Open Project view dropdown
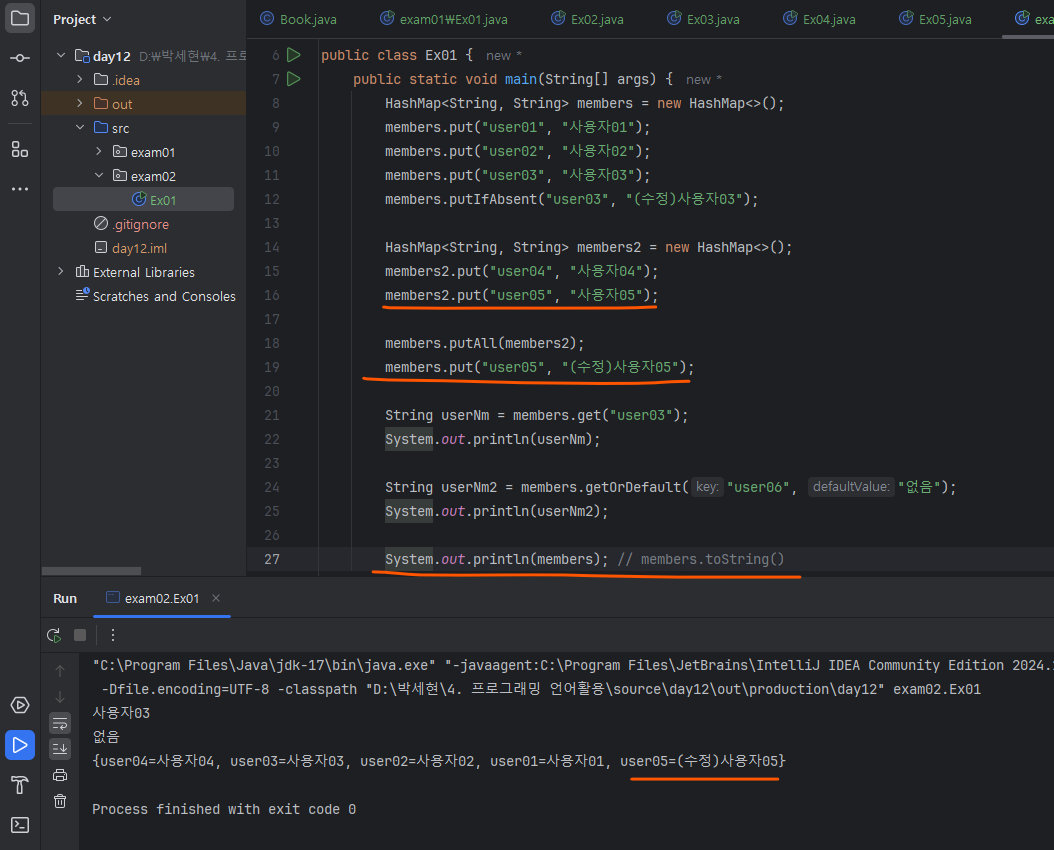The width and height of the screenshot is (1054, 850). point(82,19)
